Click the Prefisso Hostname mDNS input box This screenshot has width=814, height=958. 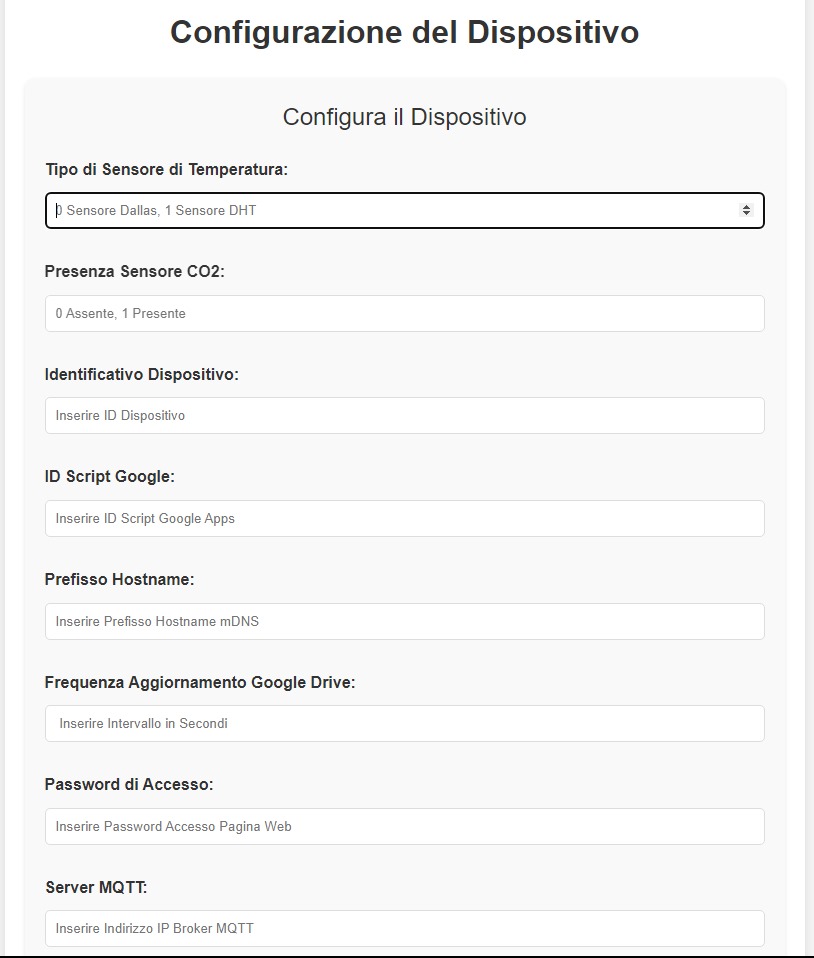click(404, 621)
